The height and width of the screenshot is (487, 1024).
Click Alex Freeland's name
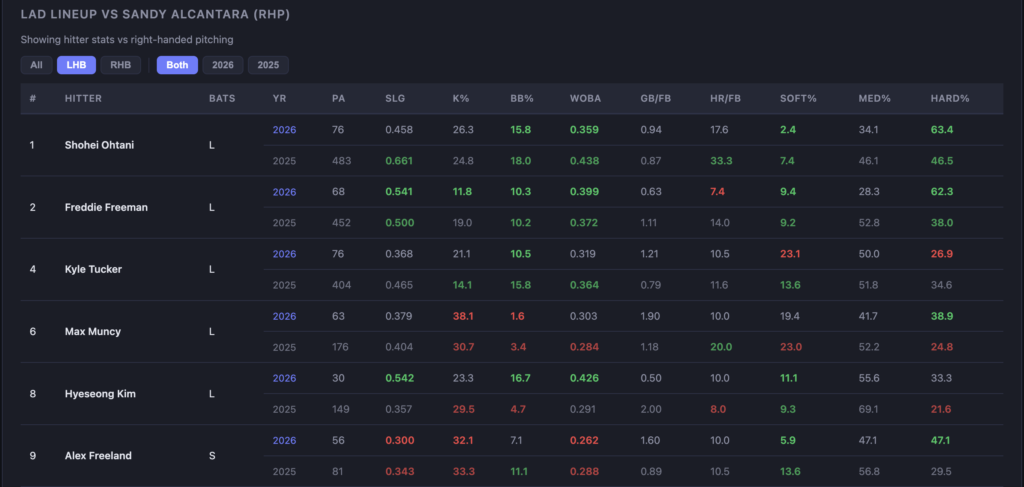tap(98, 456)
